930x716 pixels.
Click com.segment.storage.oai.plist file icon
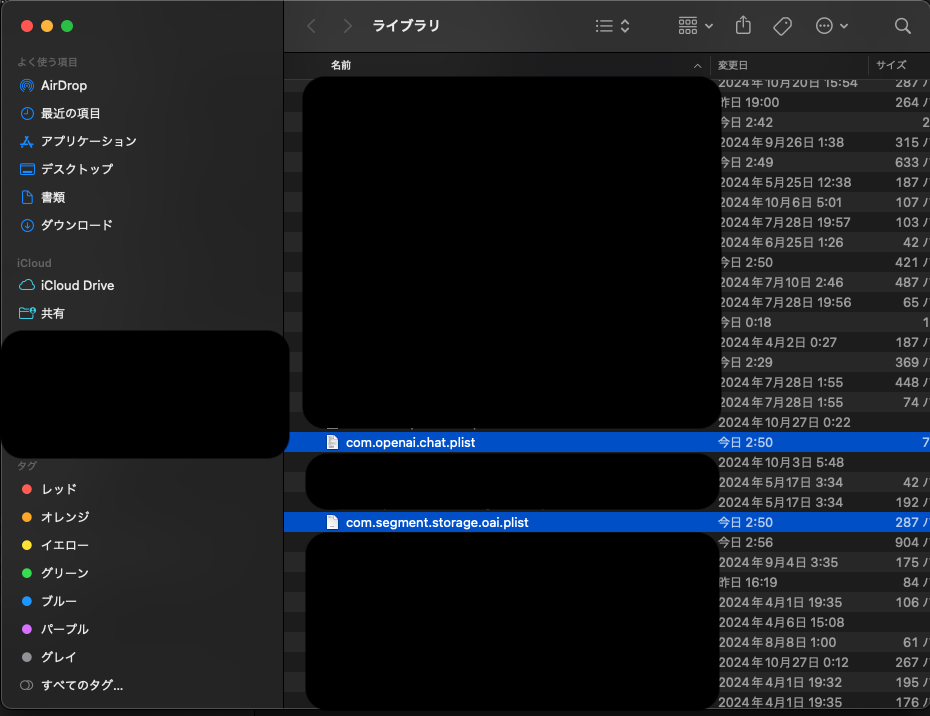(x=332, y=522)
